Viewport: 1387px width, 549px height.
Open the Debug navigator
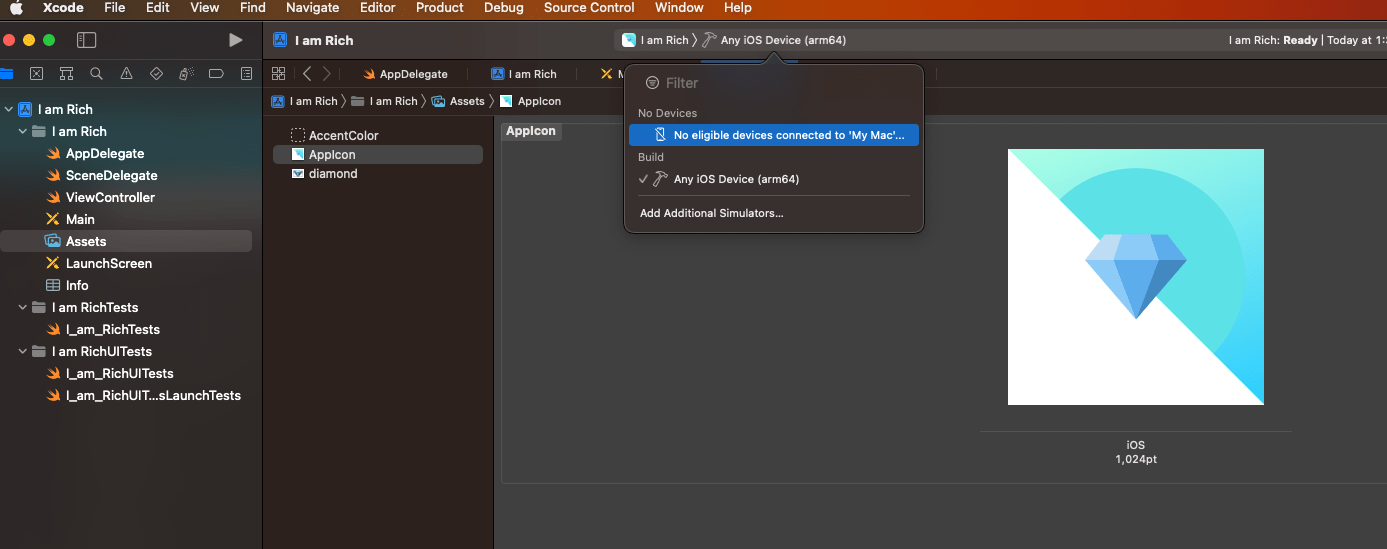coord(186,74)
